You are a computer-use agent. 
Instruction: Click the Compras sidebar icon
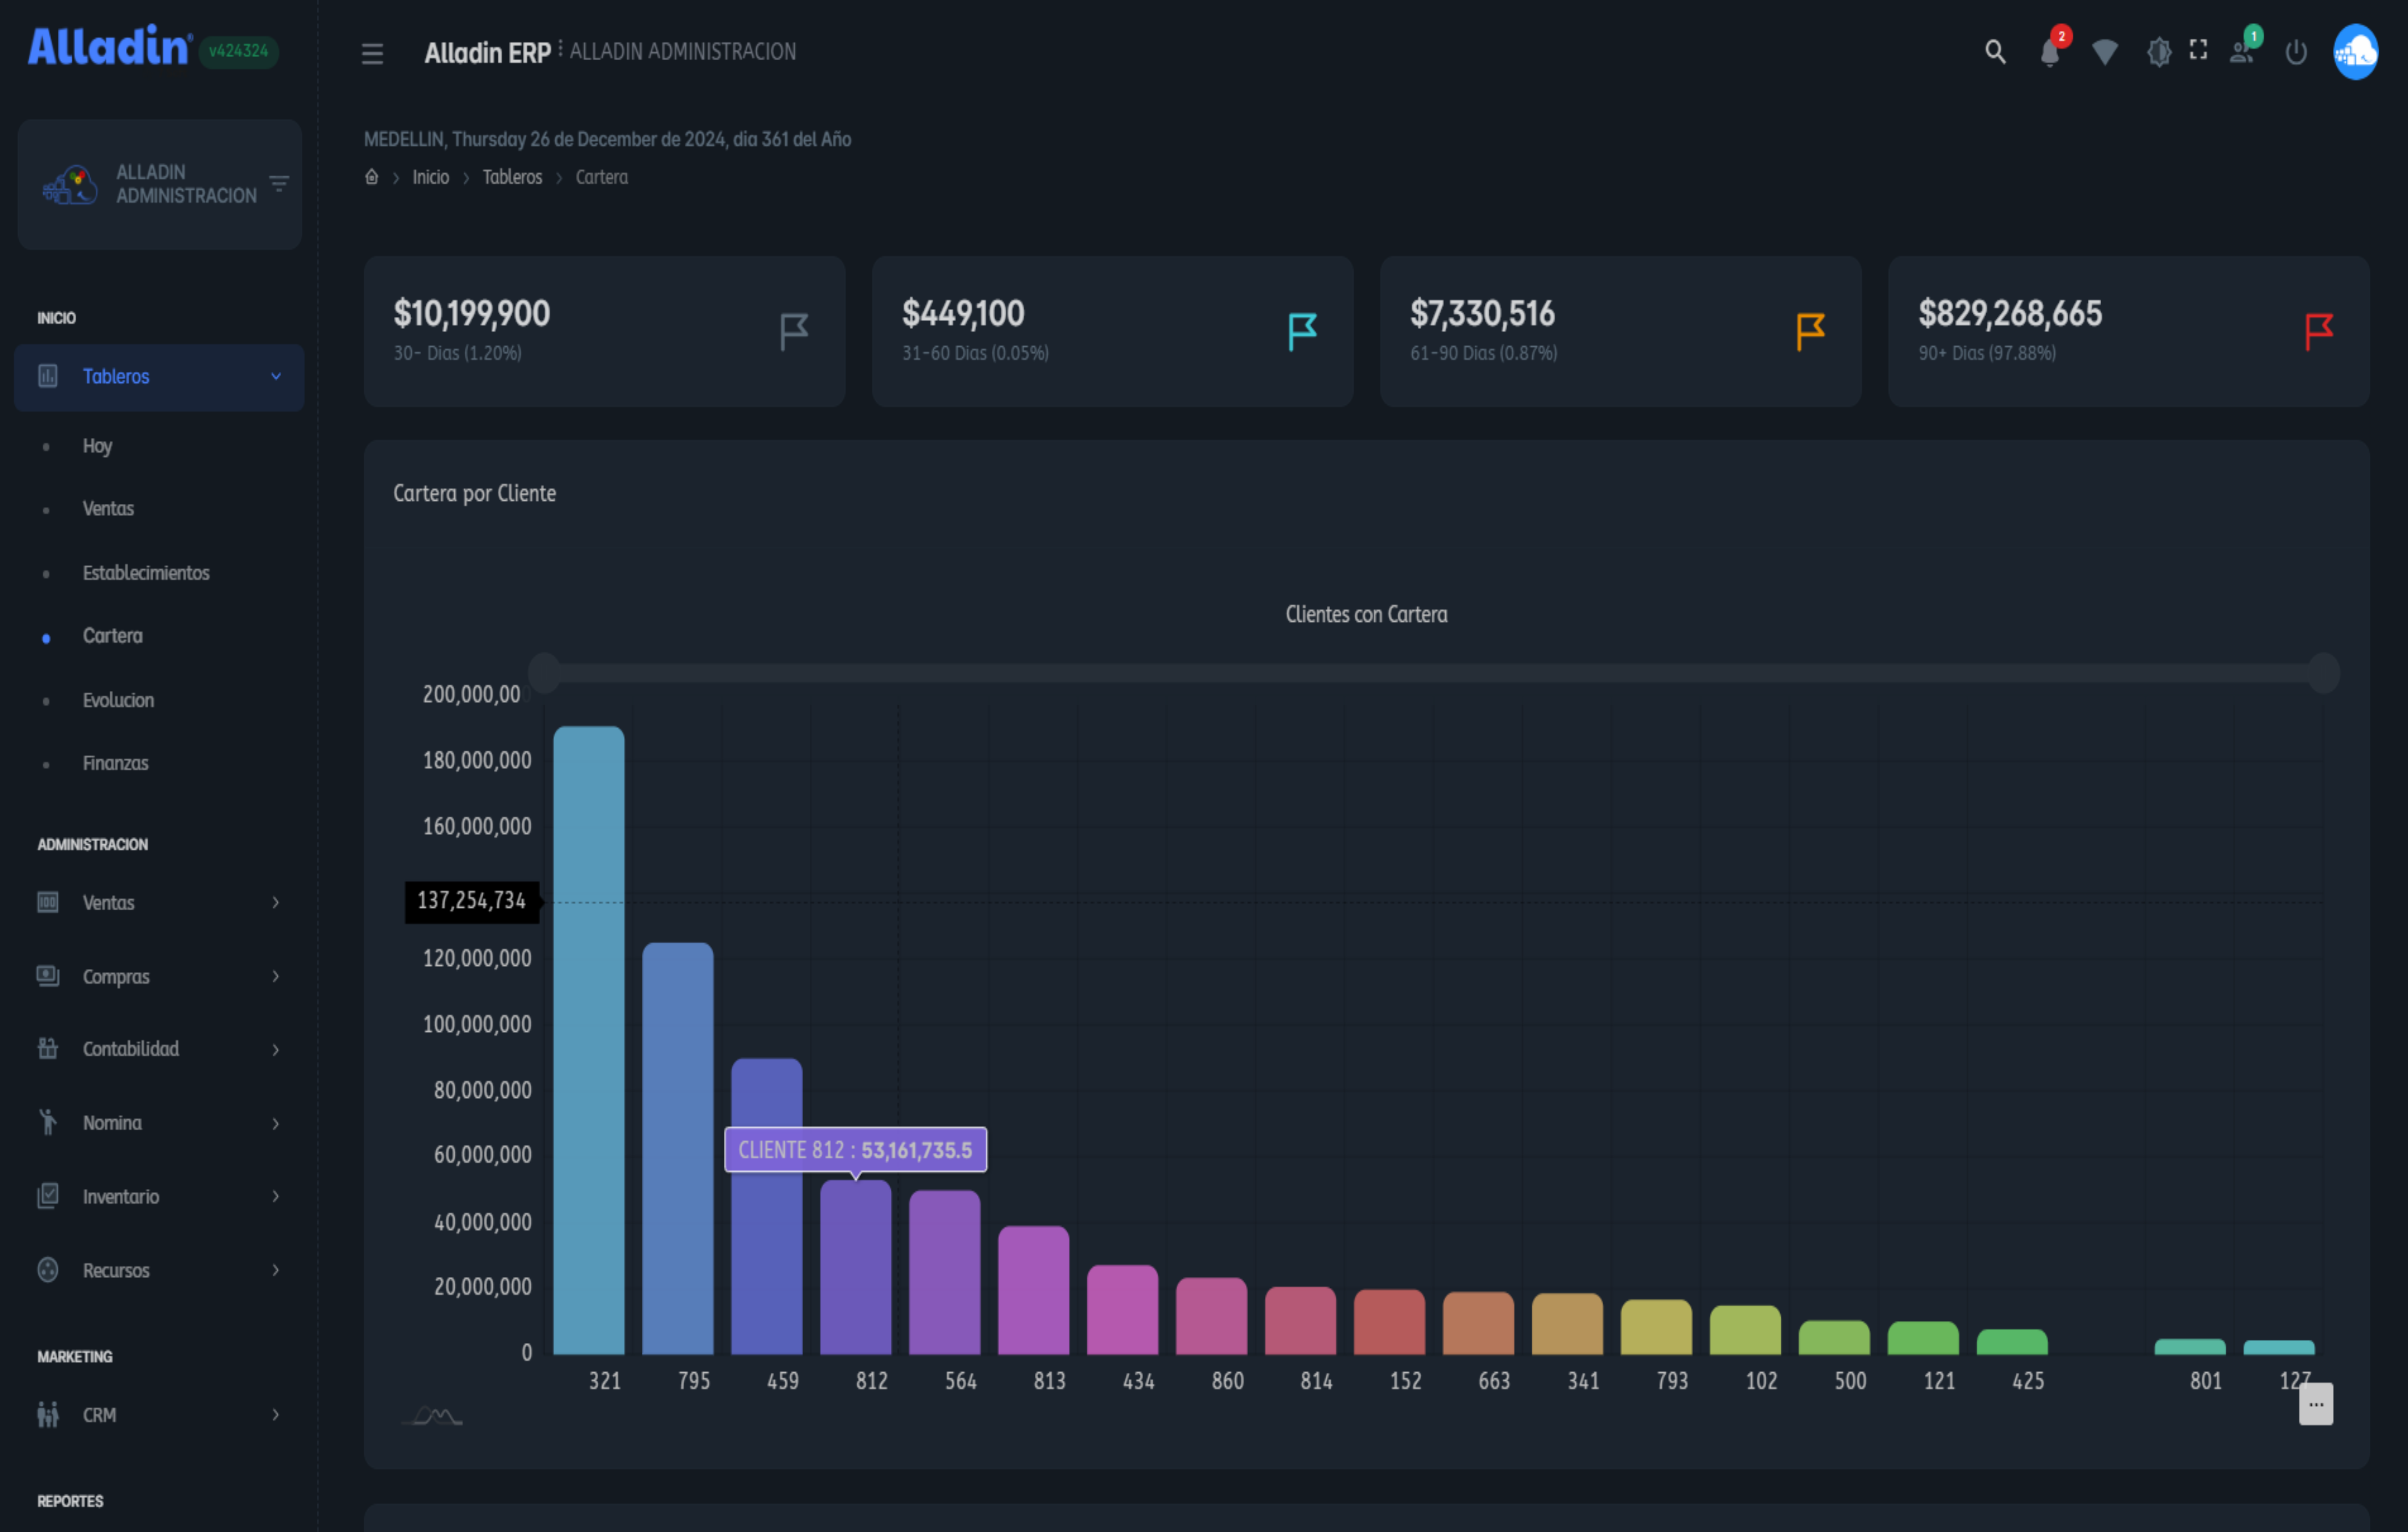48,976
